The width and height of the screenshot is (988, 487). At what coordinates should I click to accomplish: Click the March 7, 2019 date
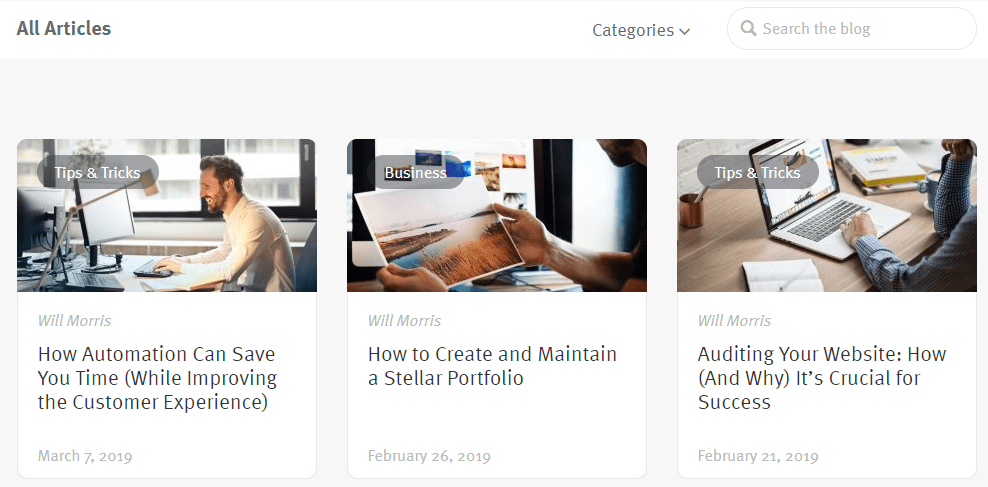85,456
